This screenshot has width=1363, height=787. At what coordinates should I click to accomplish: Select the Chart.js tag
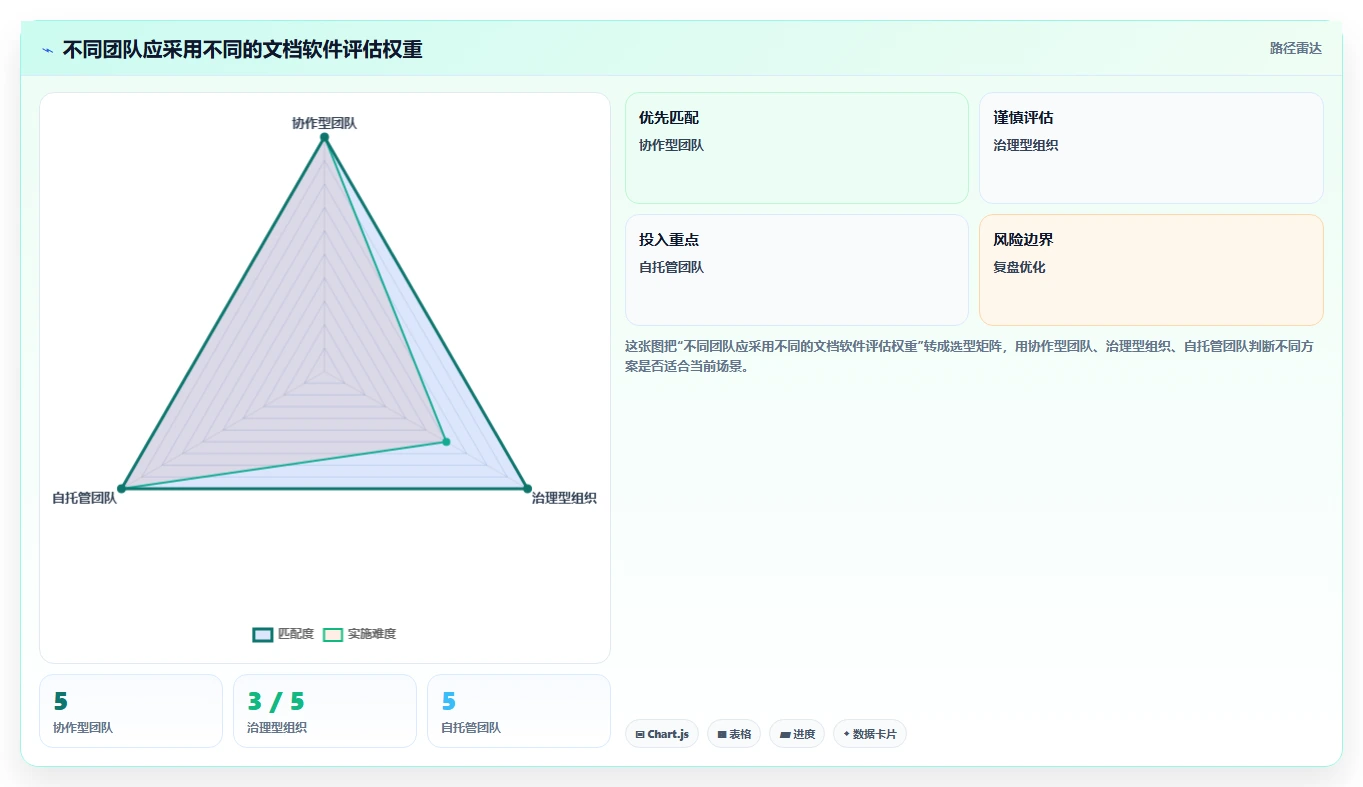(x=662, y=734)
